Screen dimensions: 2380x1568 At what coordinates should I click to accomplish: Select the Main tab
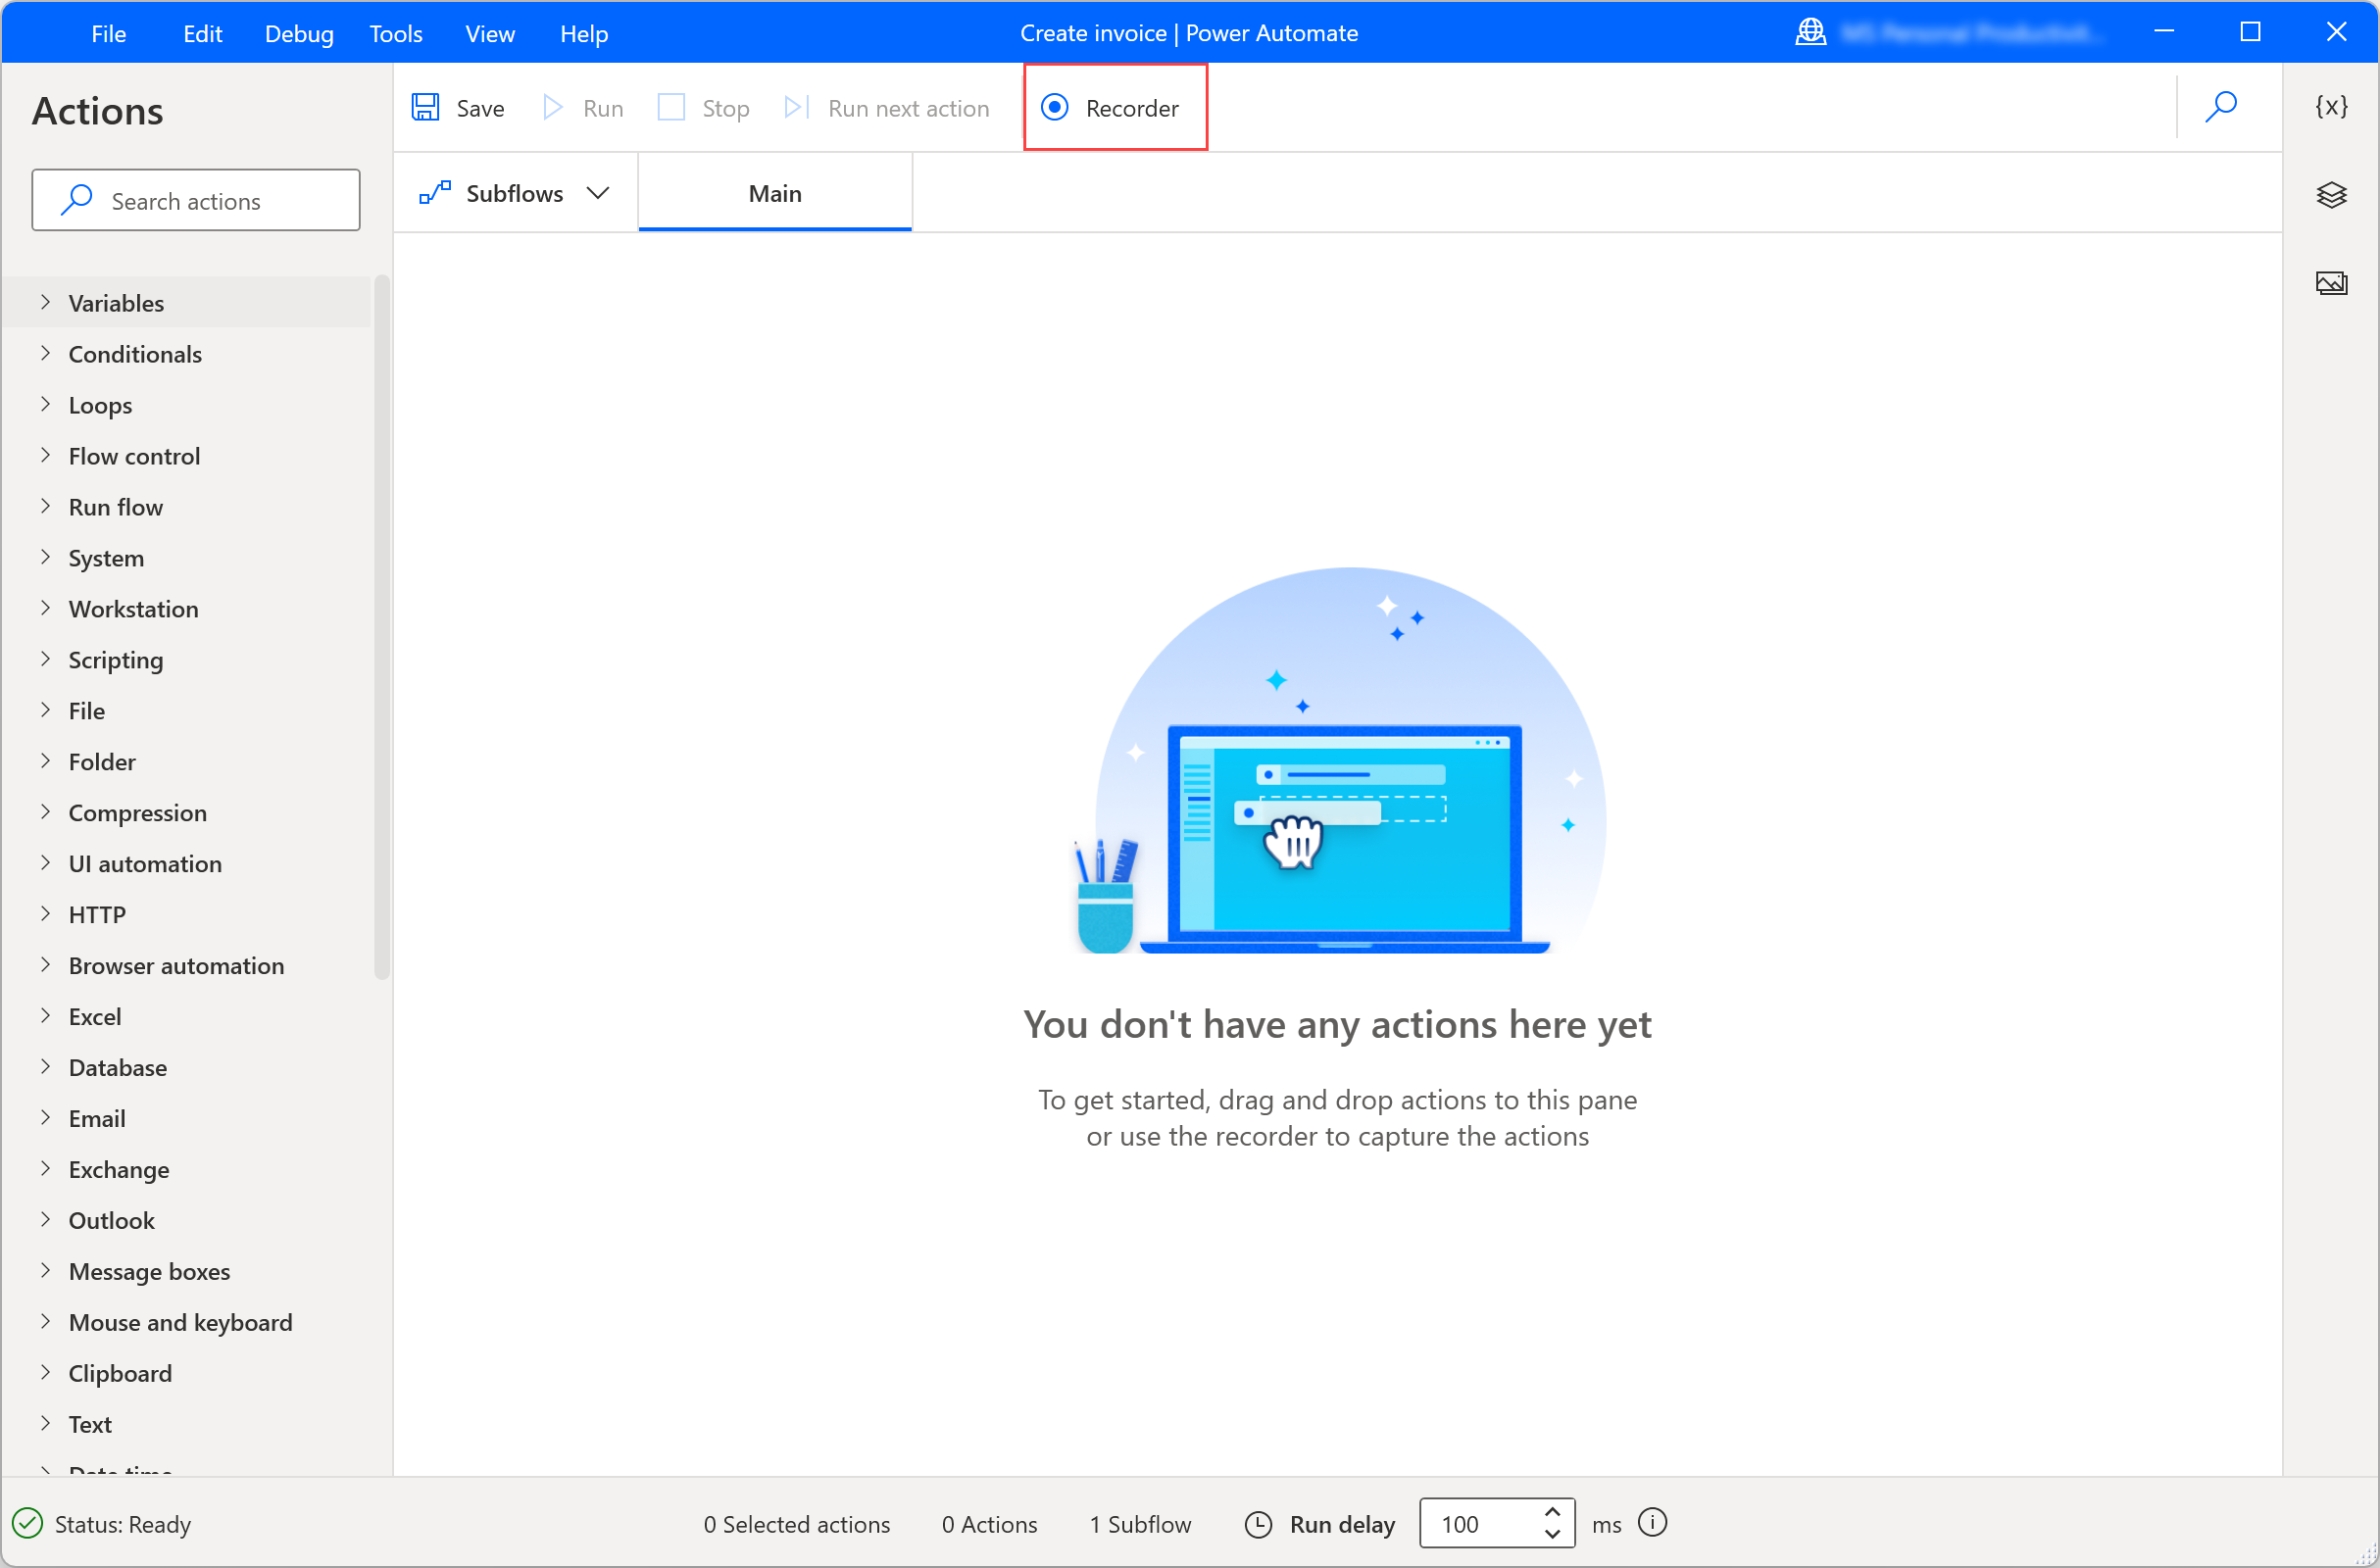[777, 192]
